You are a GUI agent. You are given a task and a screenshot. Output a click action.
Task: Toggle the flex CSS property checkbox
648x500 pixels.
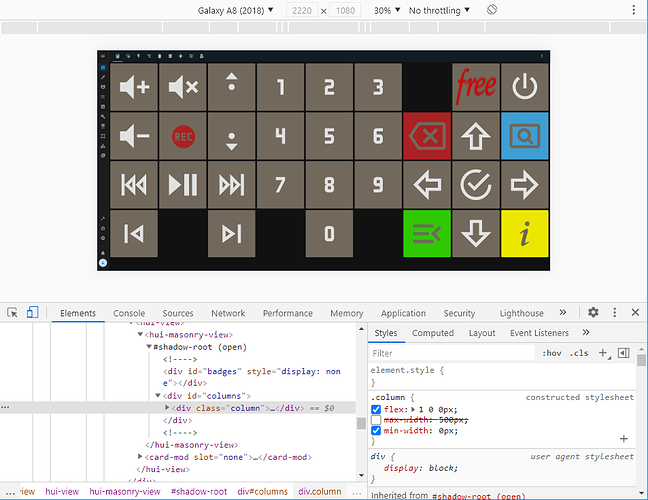[376, 410]
